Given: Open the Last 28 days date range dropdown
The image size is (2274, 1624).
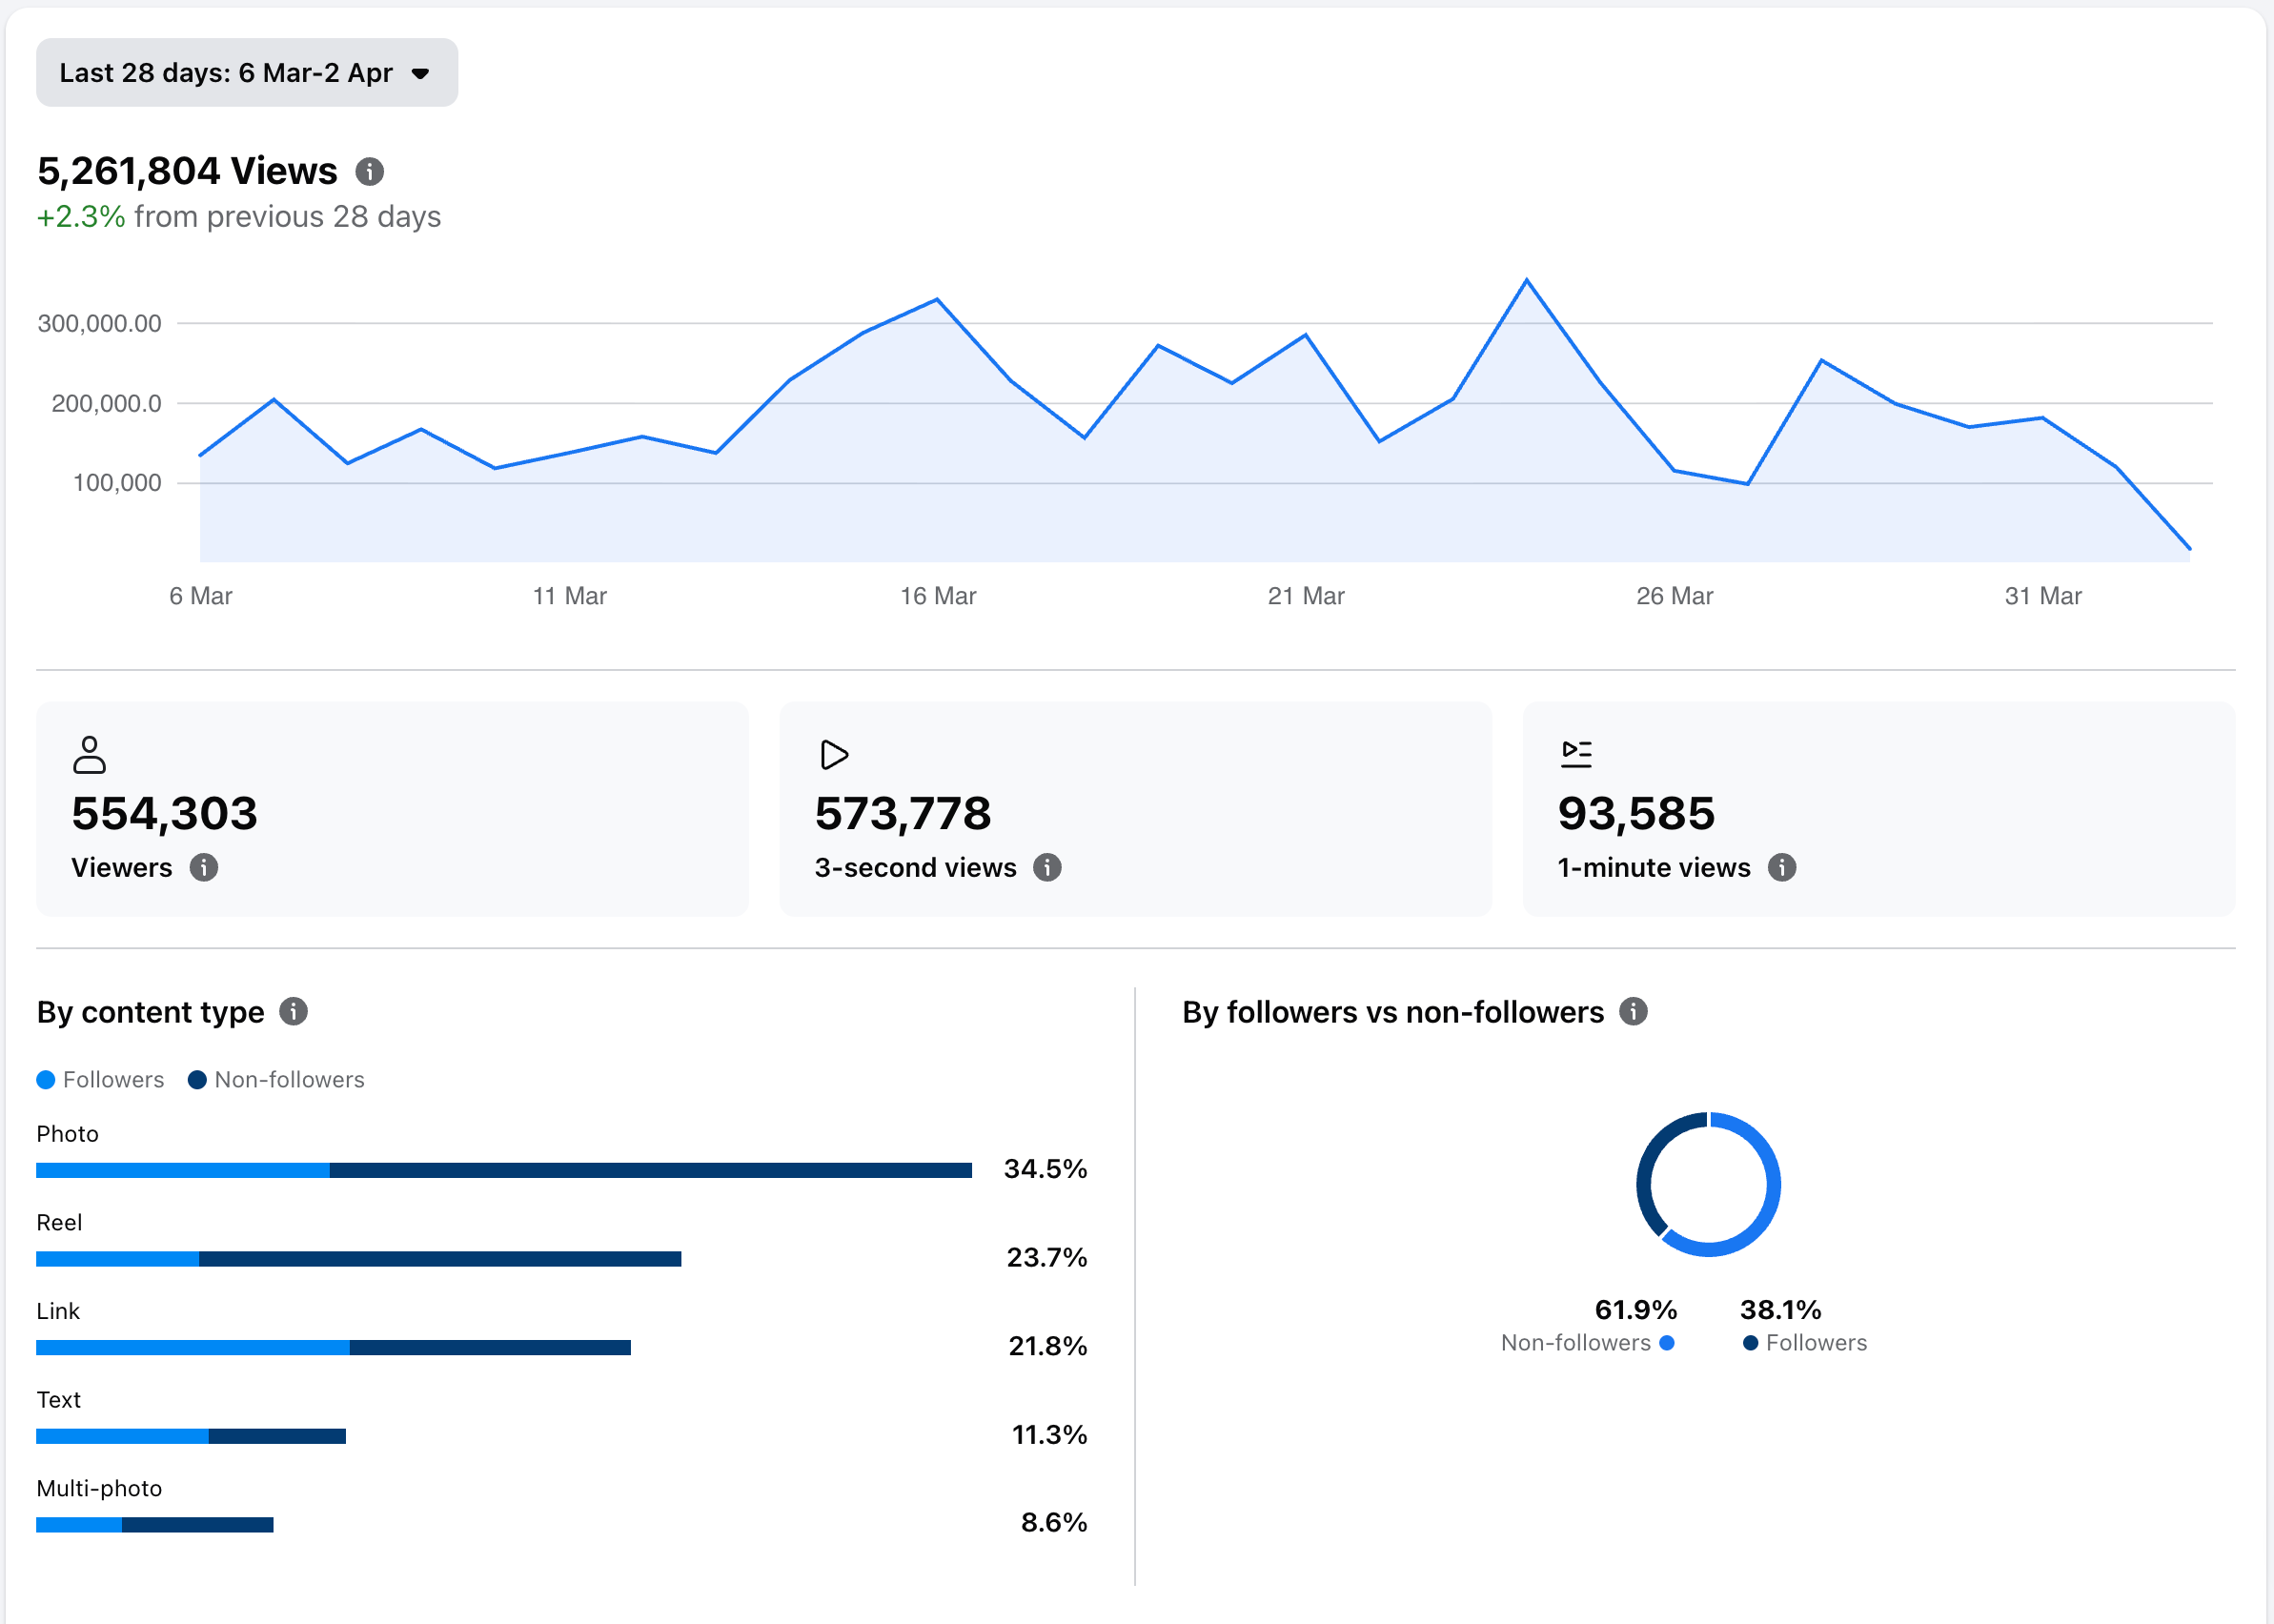Looking at the screenshot, I should pyautogui.click(x=246, y=73).
